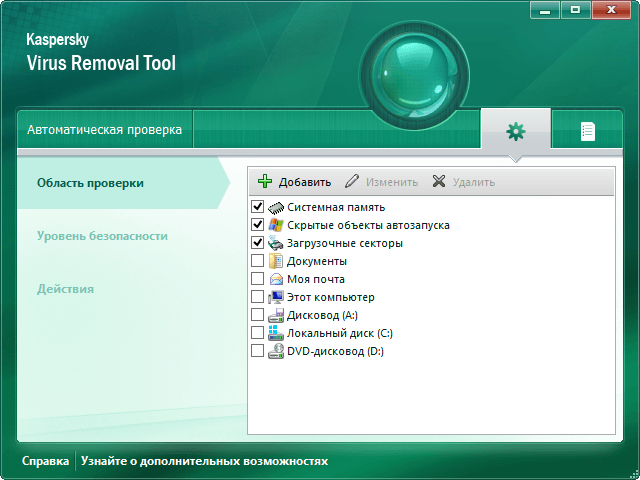
Task: Check the Локальный диск (C:) checkbox
Action: coord(257,332)
